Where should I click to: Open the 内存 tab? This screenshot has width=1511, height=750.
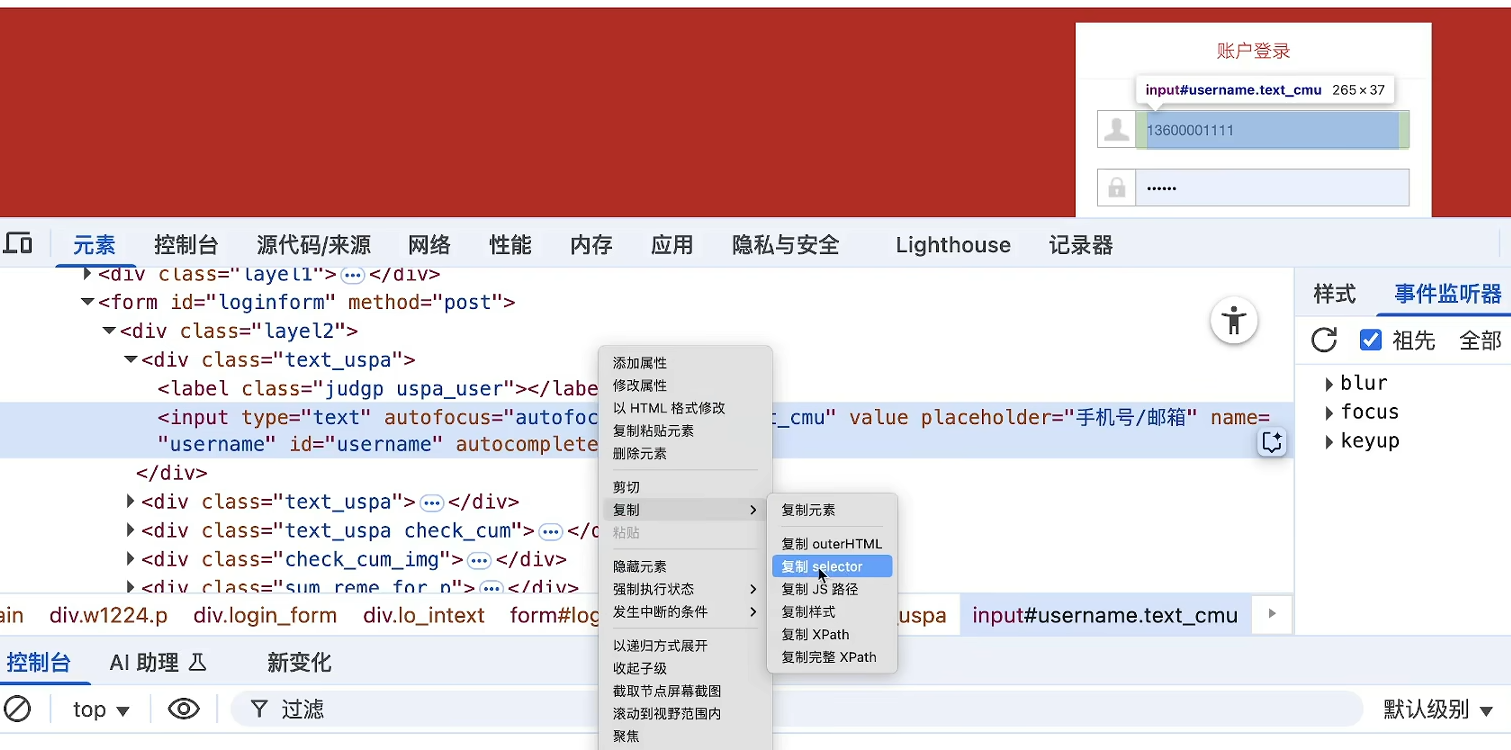(x=591, y=245)
